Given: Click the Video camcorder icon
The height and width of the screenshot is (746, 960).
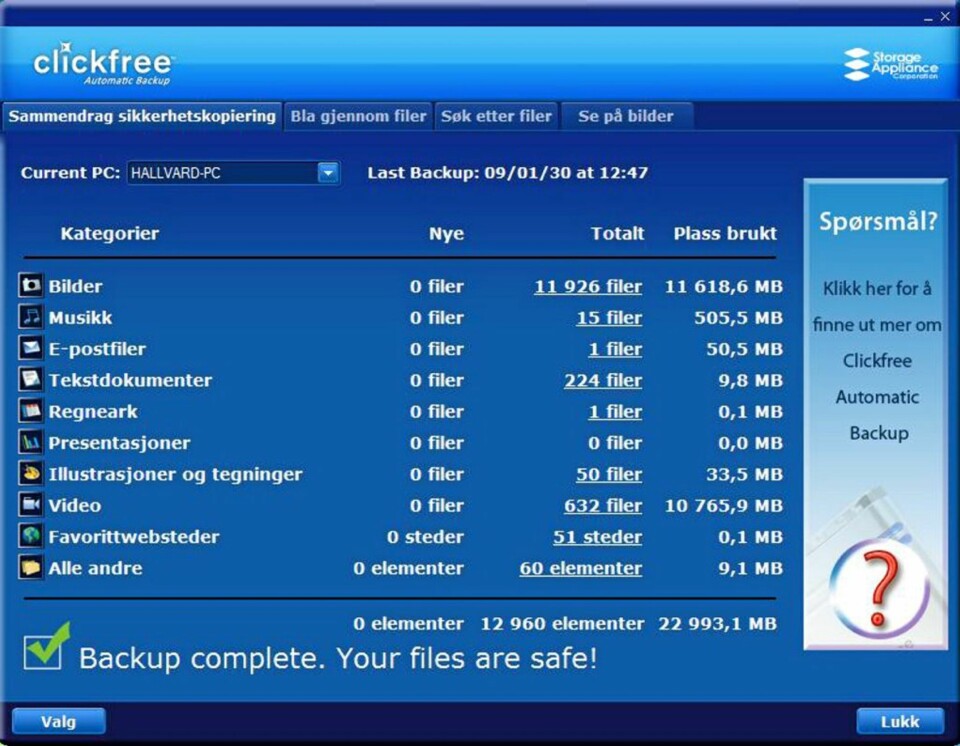Looking at the screenshot, I should pos(31,505).
